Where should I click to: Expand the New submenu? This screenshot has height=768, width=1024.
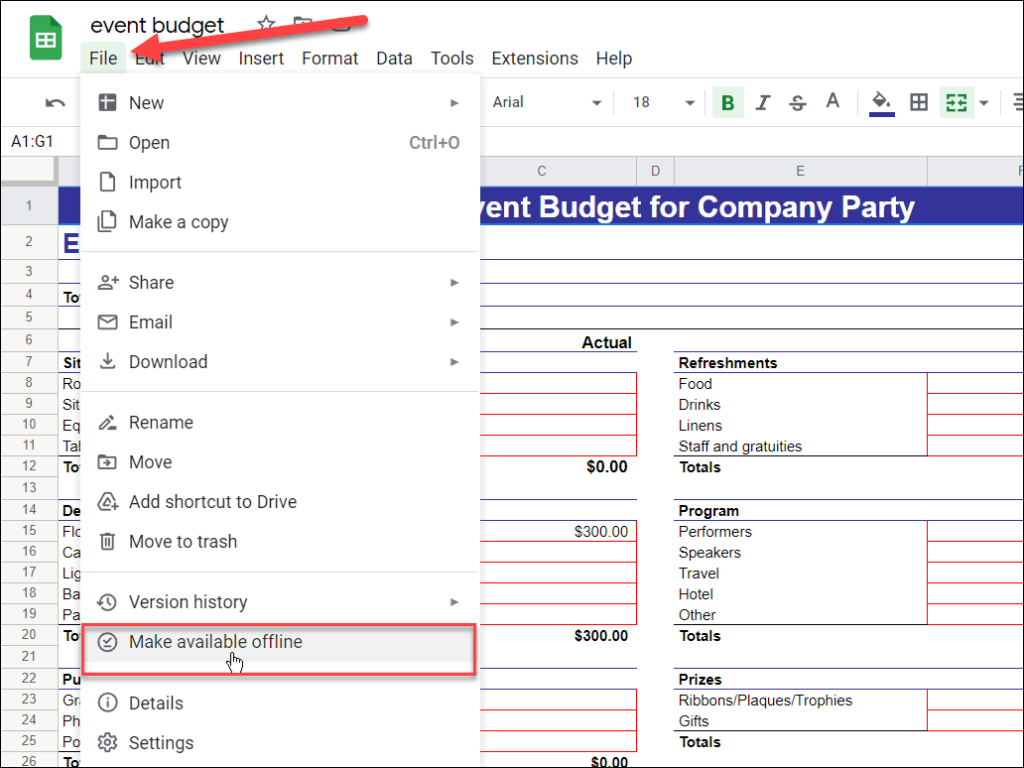pyautogui.click(x=280, y=103)
